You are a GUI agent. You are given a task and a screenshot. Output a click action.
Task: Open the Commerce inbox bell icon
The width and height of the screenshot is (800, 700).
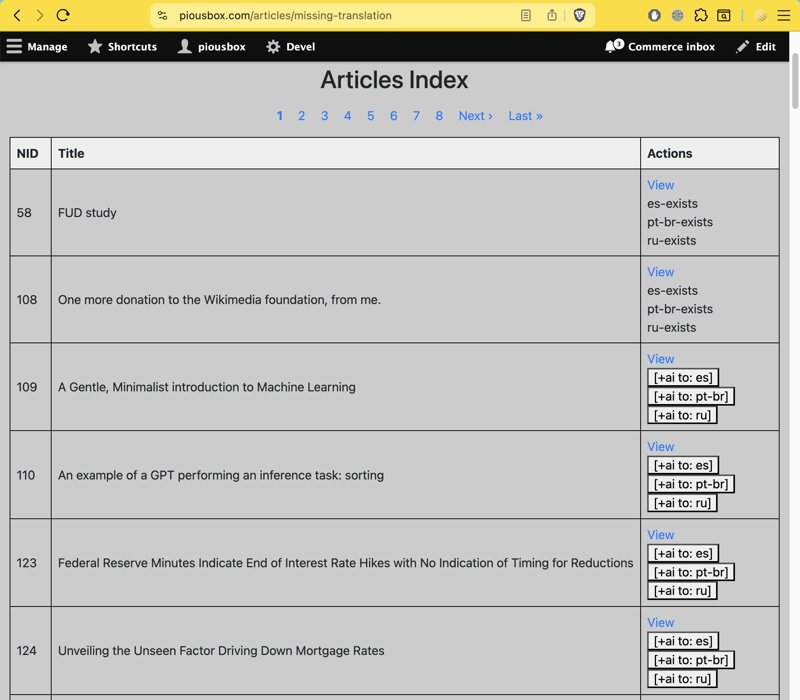point(611,46)
